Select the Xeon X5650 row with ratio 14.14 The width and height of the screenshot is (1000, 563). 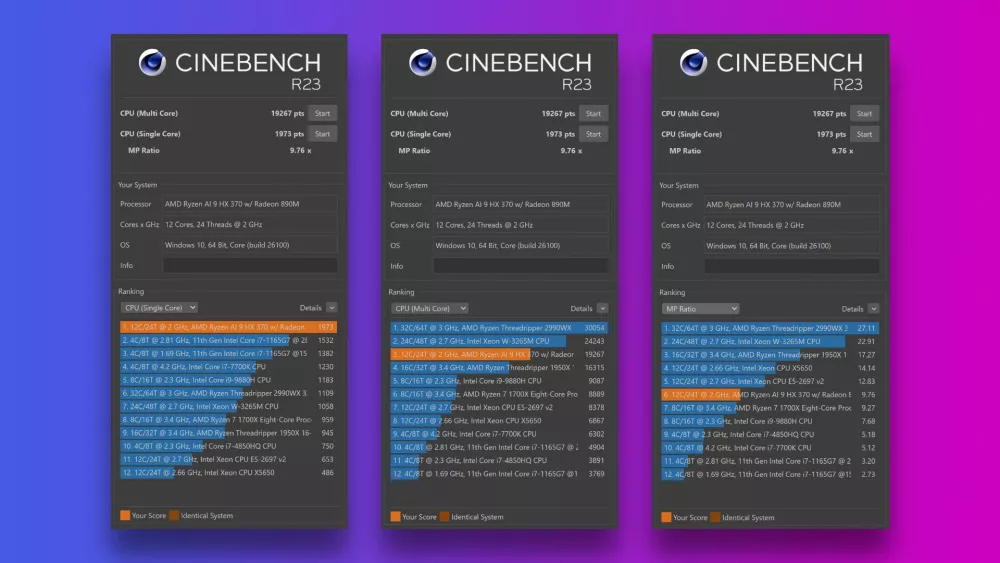click(x=770, y=368)
